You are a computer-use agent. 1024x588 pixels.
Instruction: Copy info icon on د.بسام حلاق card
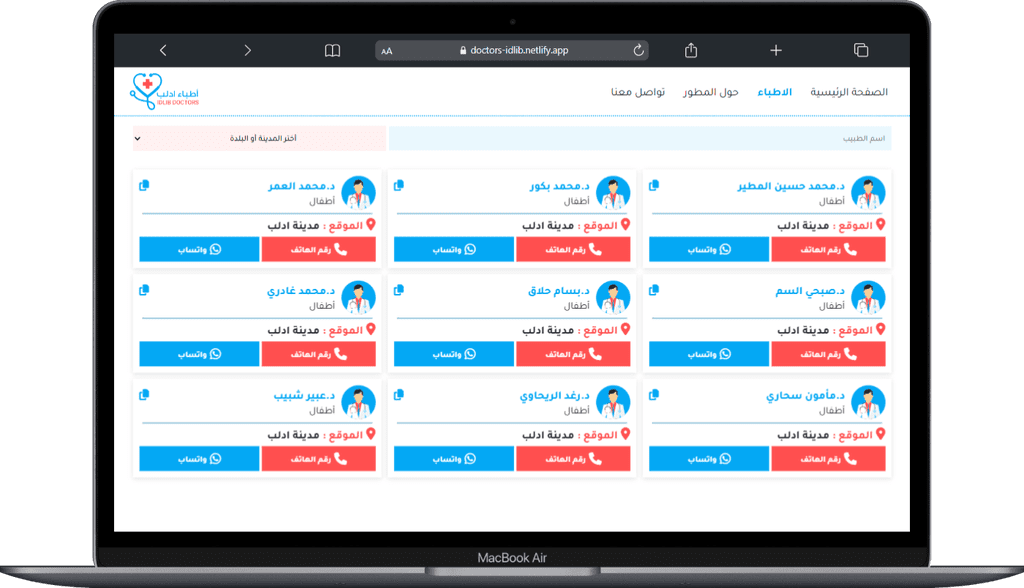[399, 290]
